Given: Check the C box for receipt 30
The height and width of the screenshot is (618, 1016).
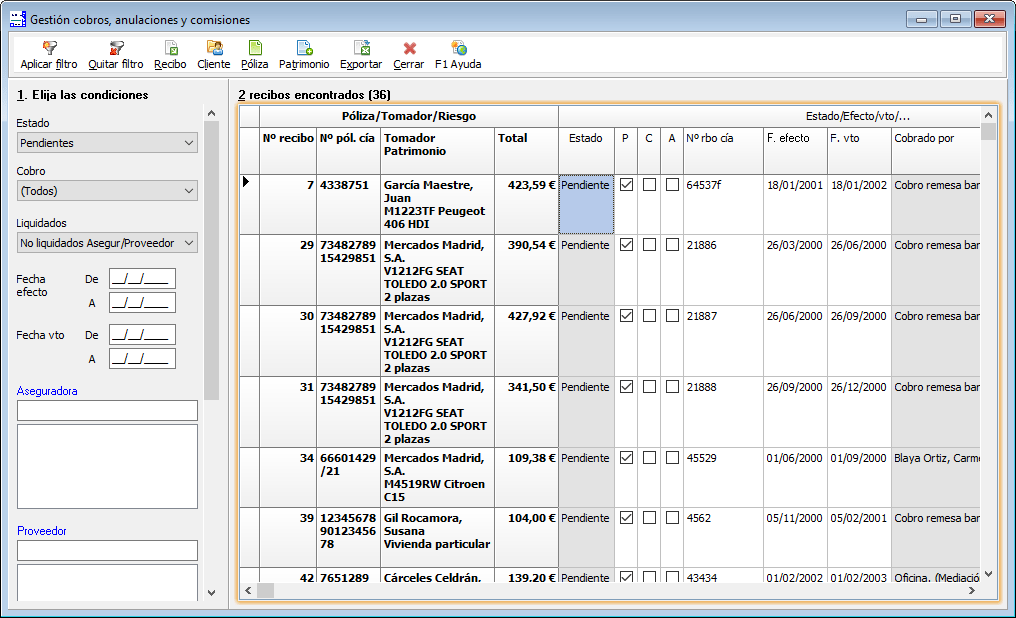Looking at the screenshot, I should (x=649, y=315).
